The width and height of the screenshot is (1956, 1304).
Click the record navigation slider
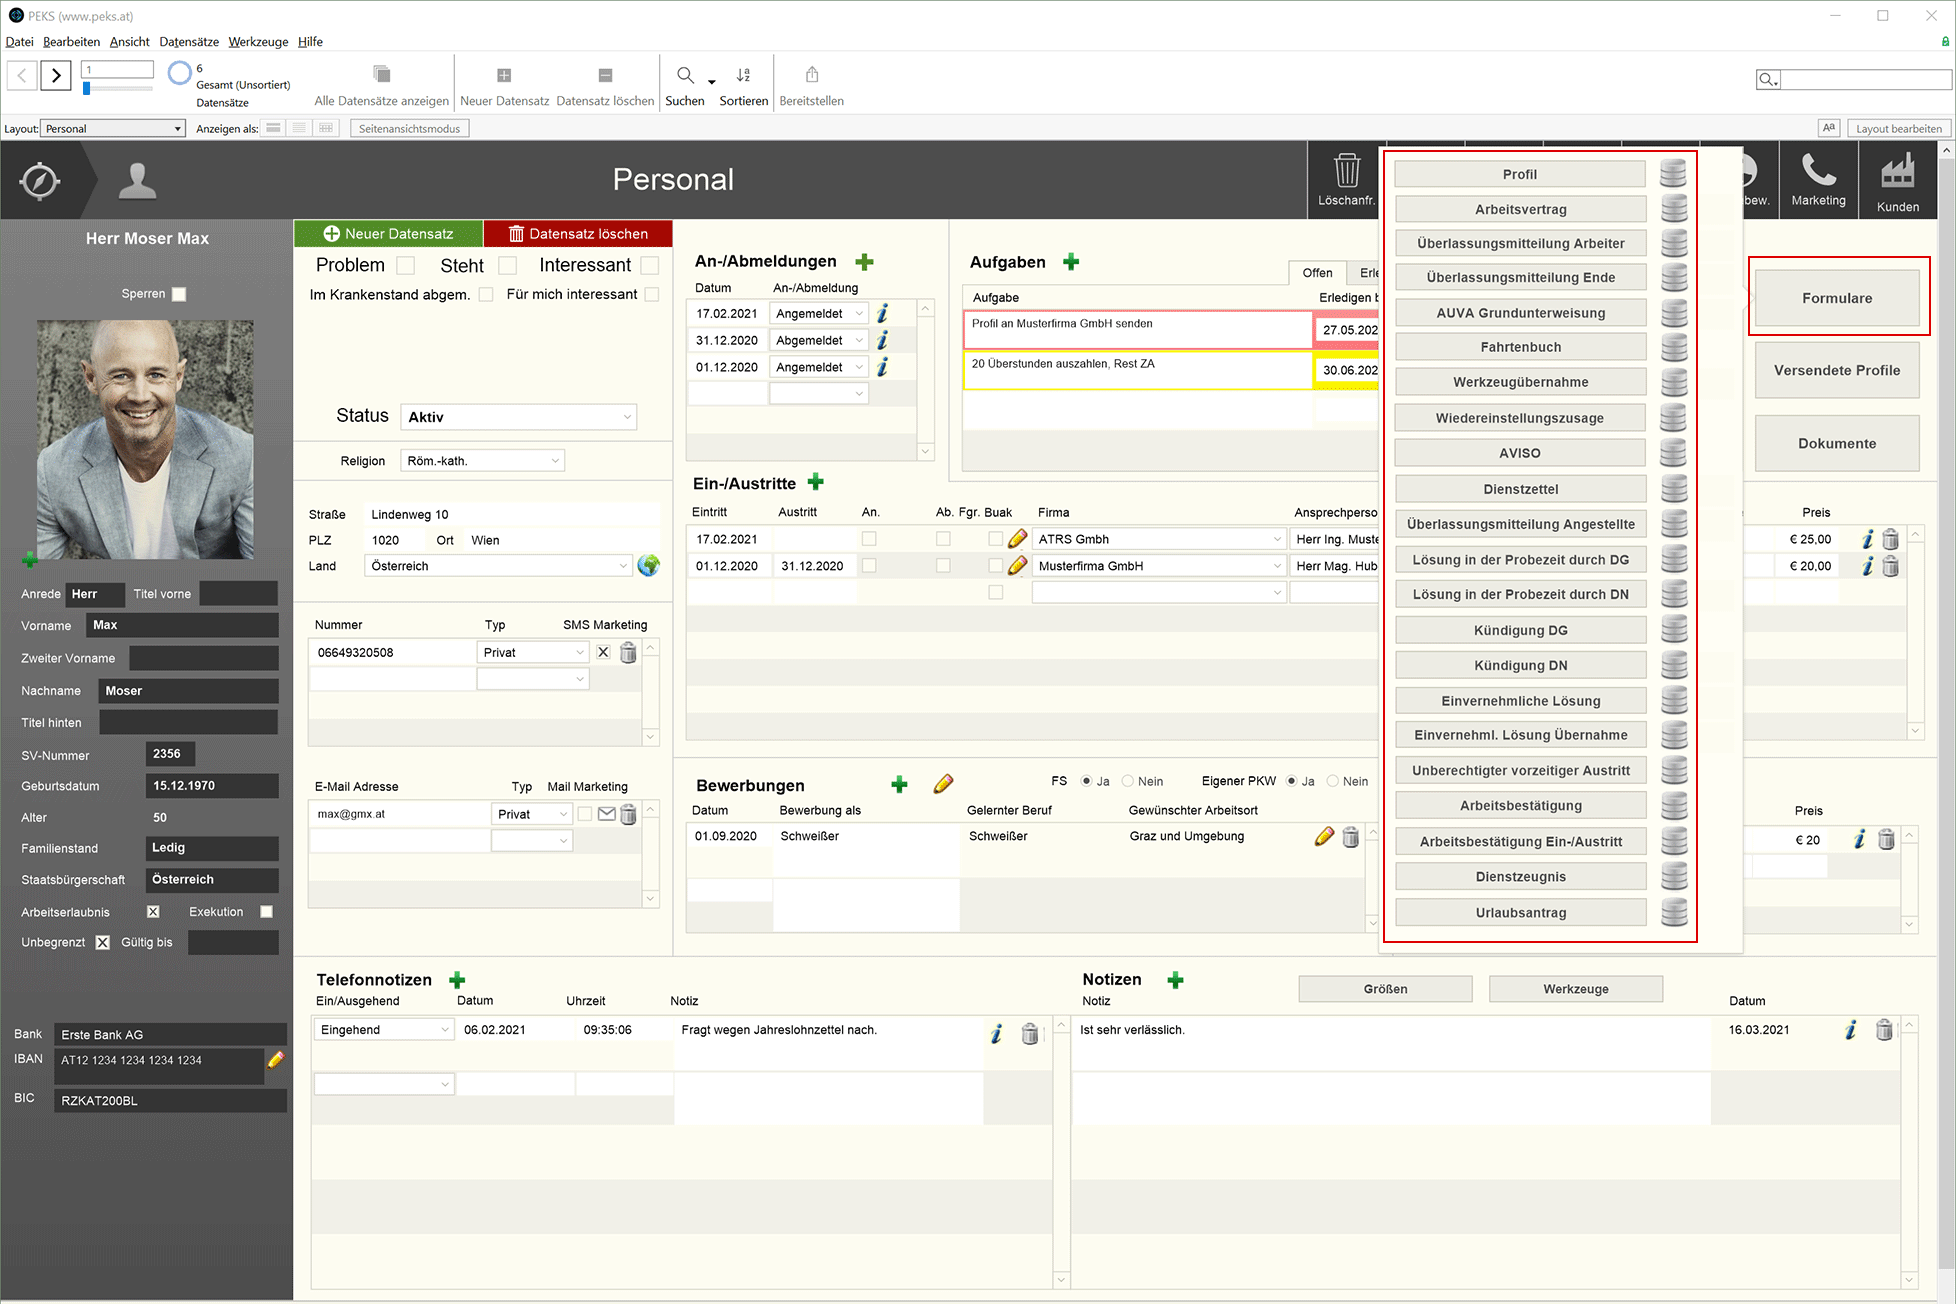[x=87, y=89]
